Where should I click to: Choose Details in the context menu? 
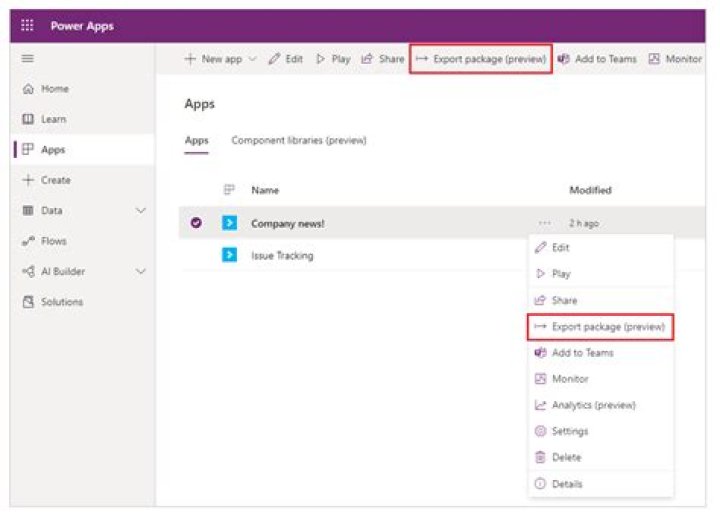pyautogui.click(x=601, y=484)
